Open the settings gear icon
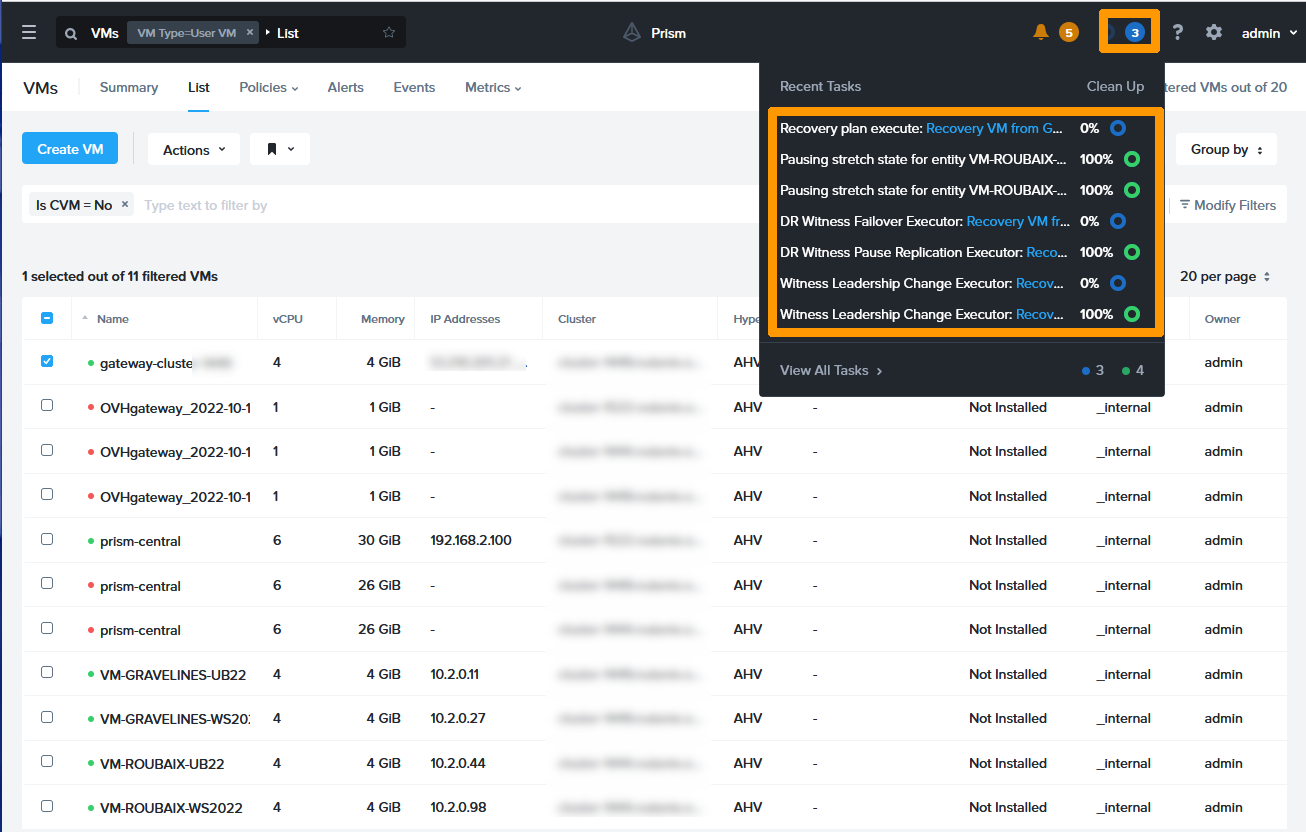Screen dimensions: 1306x832 [x=1214, y=33]
